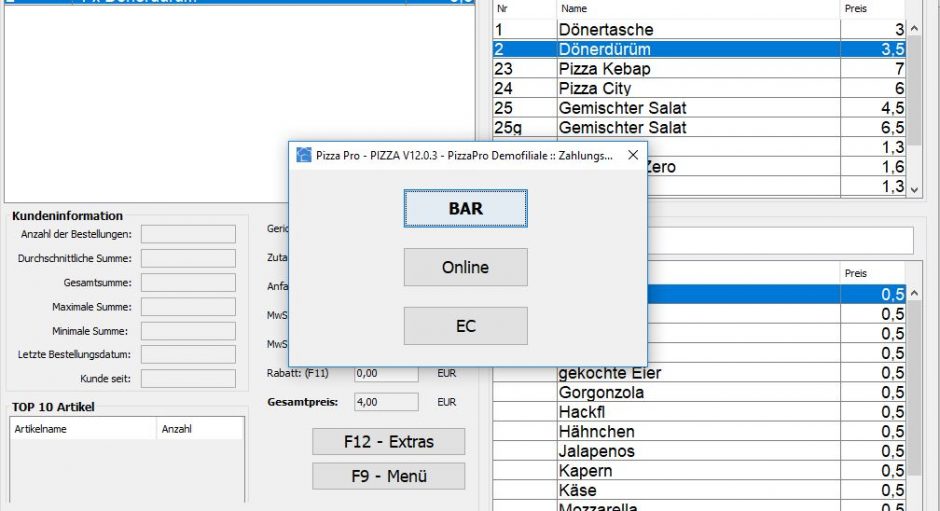Select the Pizza Kebap row
The width and height of the screenshot is (940, 511).
click(699, 69)
